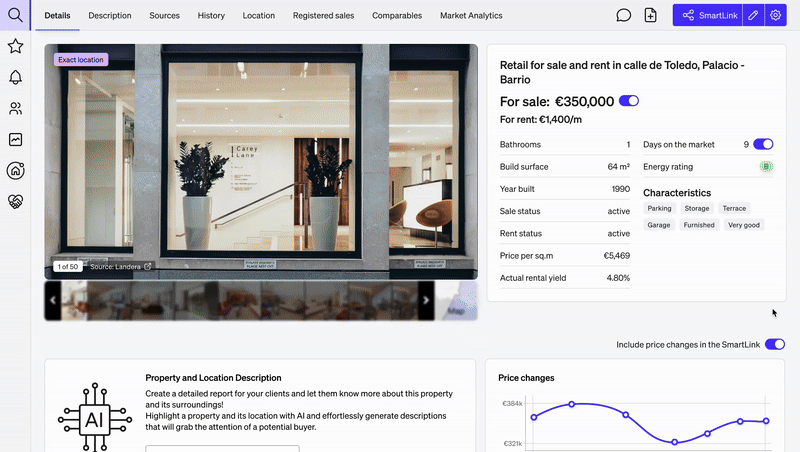
Task: Click the input box under AI description
Action: pos(222,448)
